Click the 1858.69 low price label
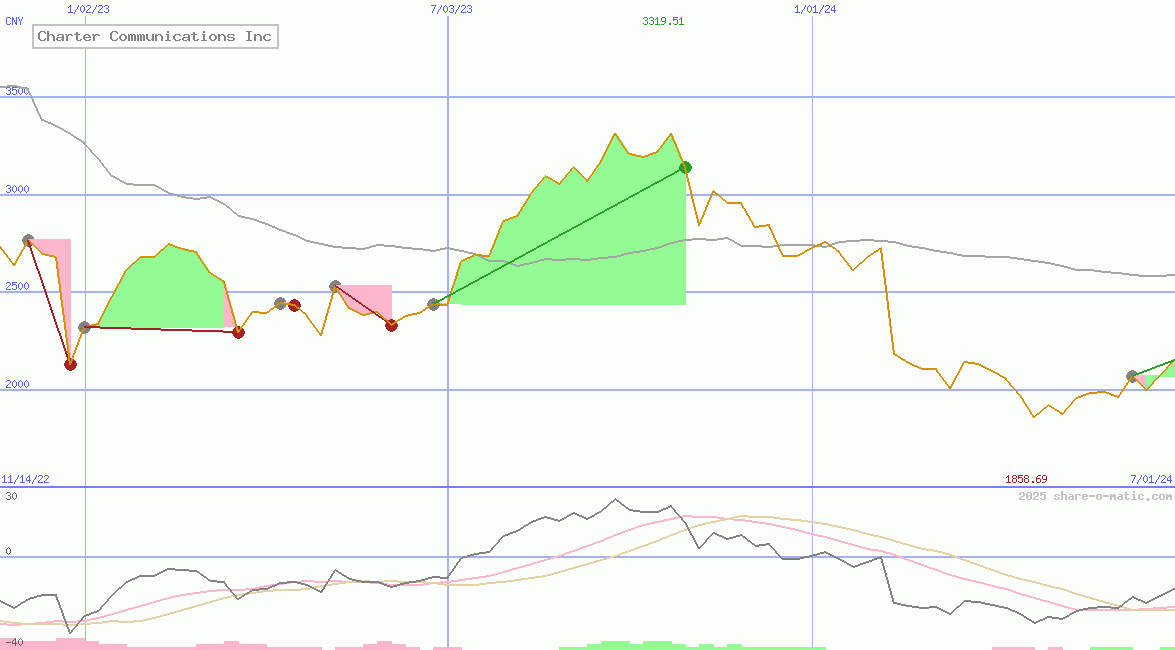The width and height of the screenshot is (1175, 650). [1028, 479]
